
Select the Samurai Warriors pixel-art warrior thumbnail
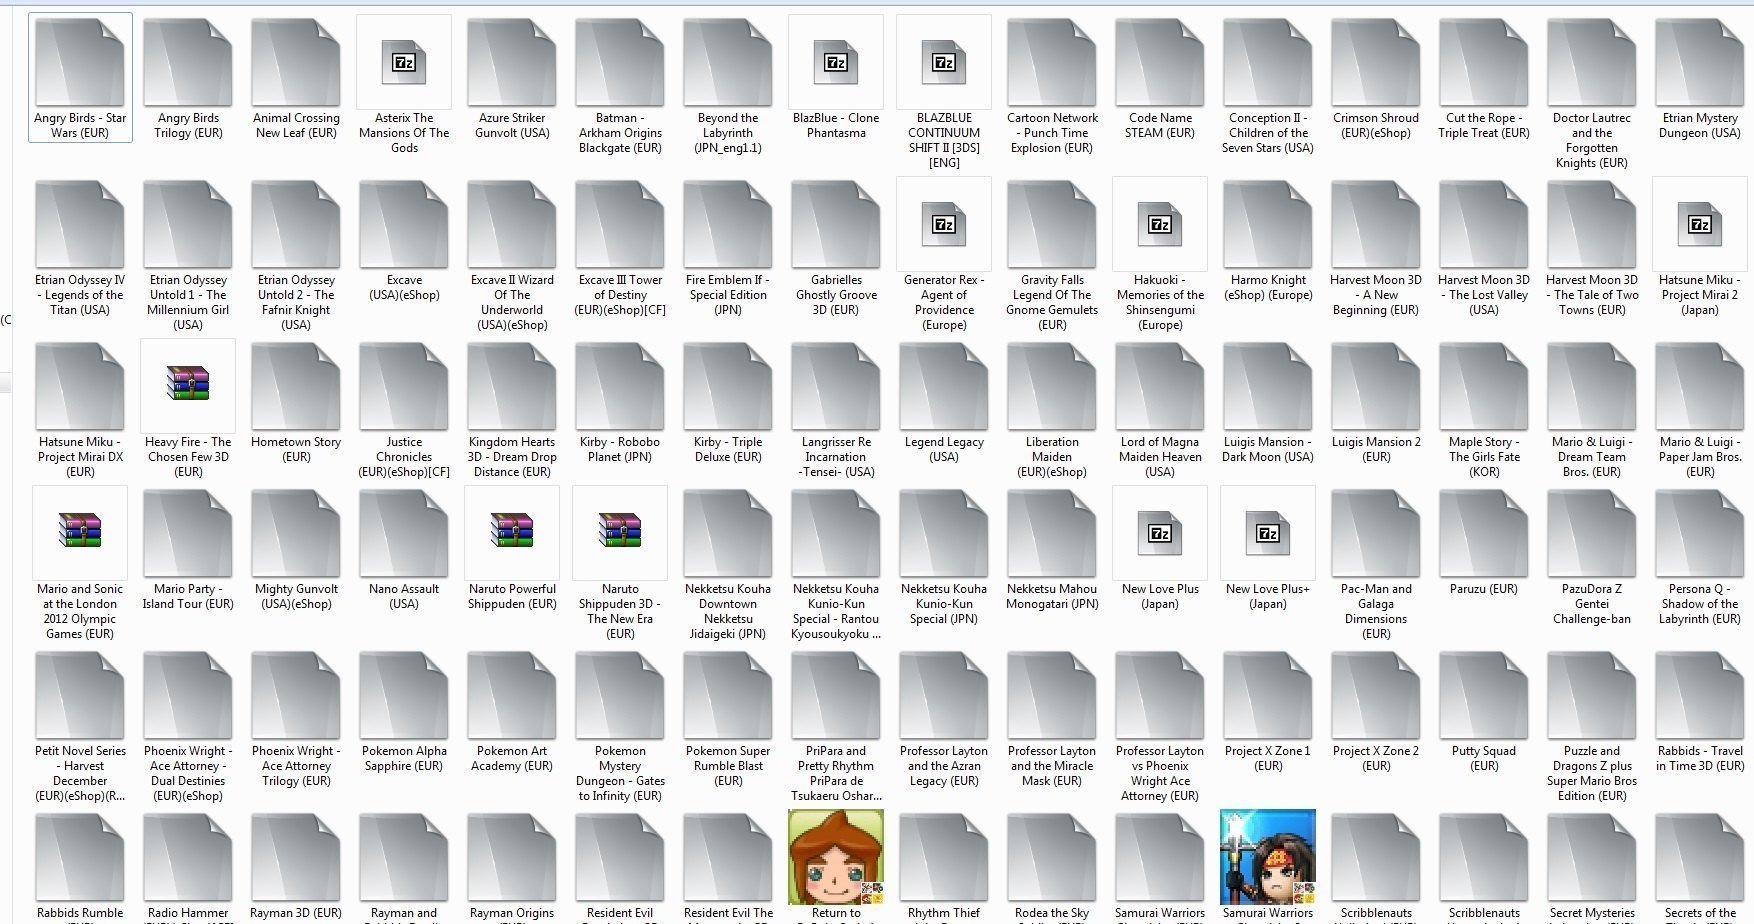point(1268,857)
